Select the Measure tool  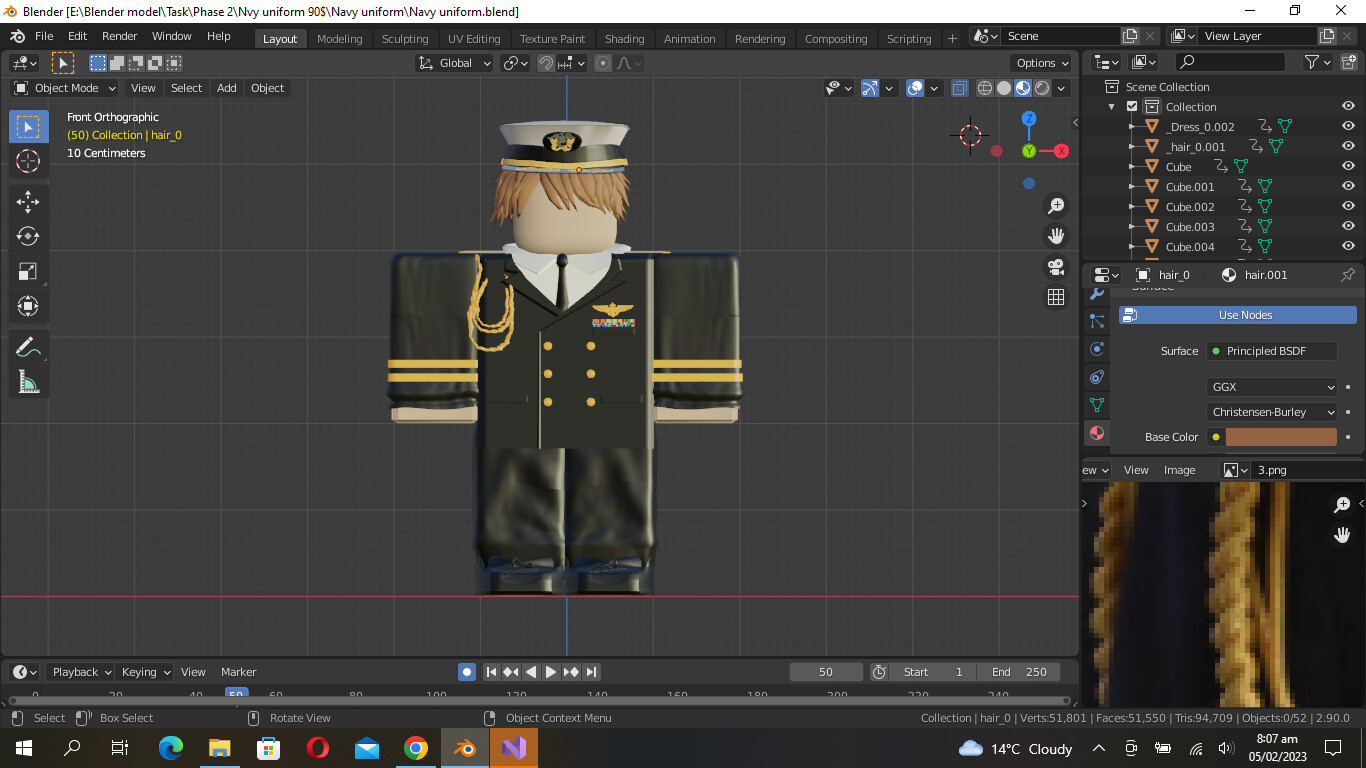click(28, 382)
